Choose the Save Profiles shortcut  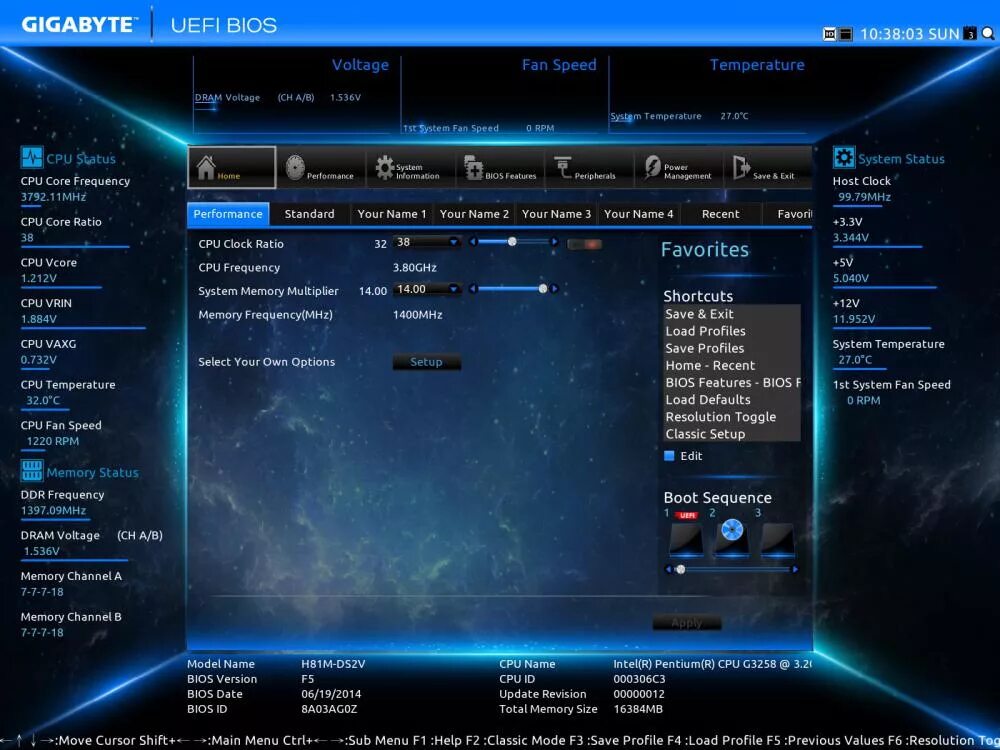[x=732, y=348]
